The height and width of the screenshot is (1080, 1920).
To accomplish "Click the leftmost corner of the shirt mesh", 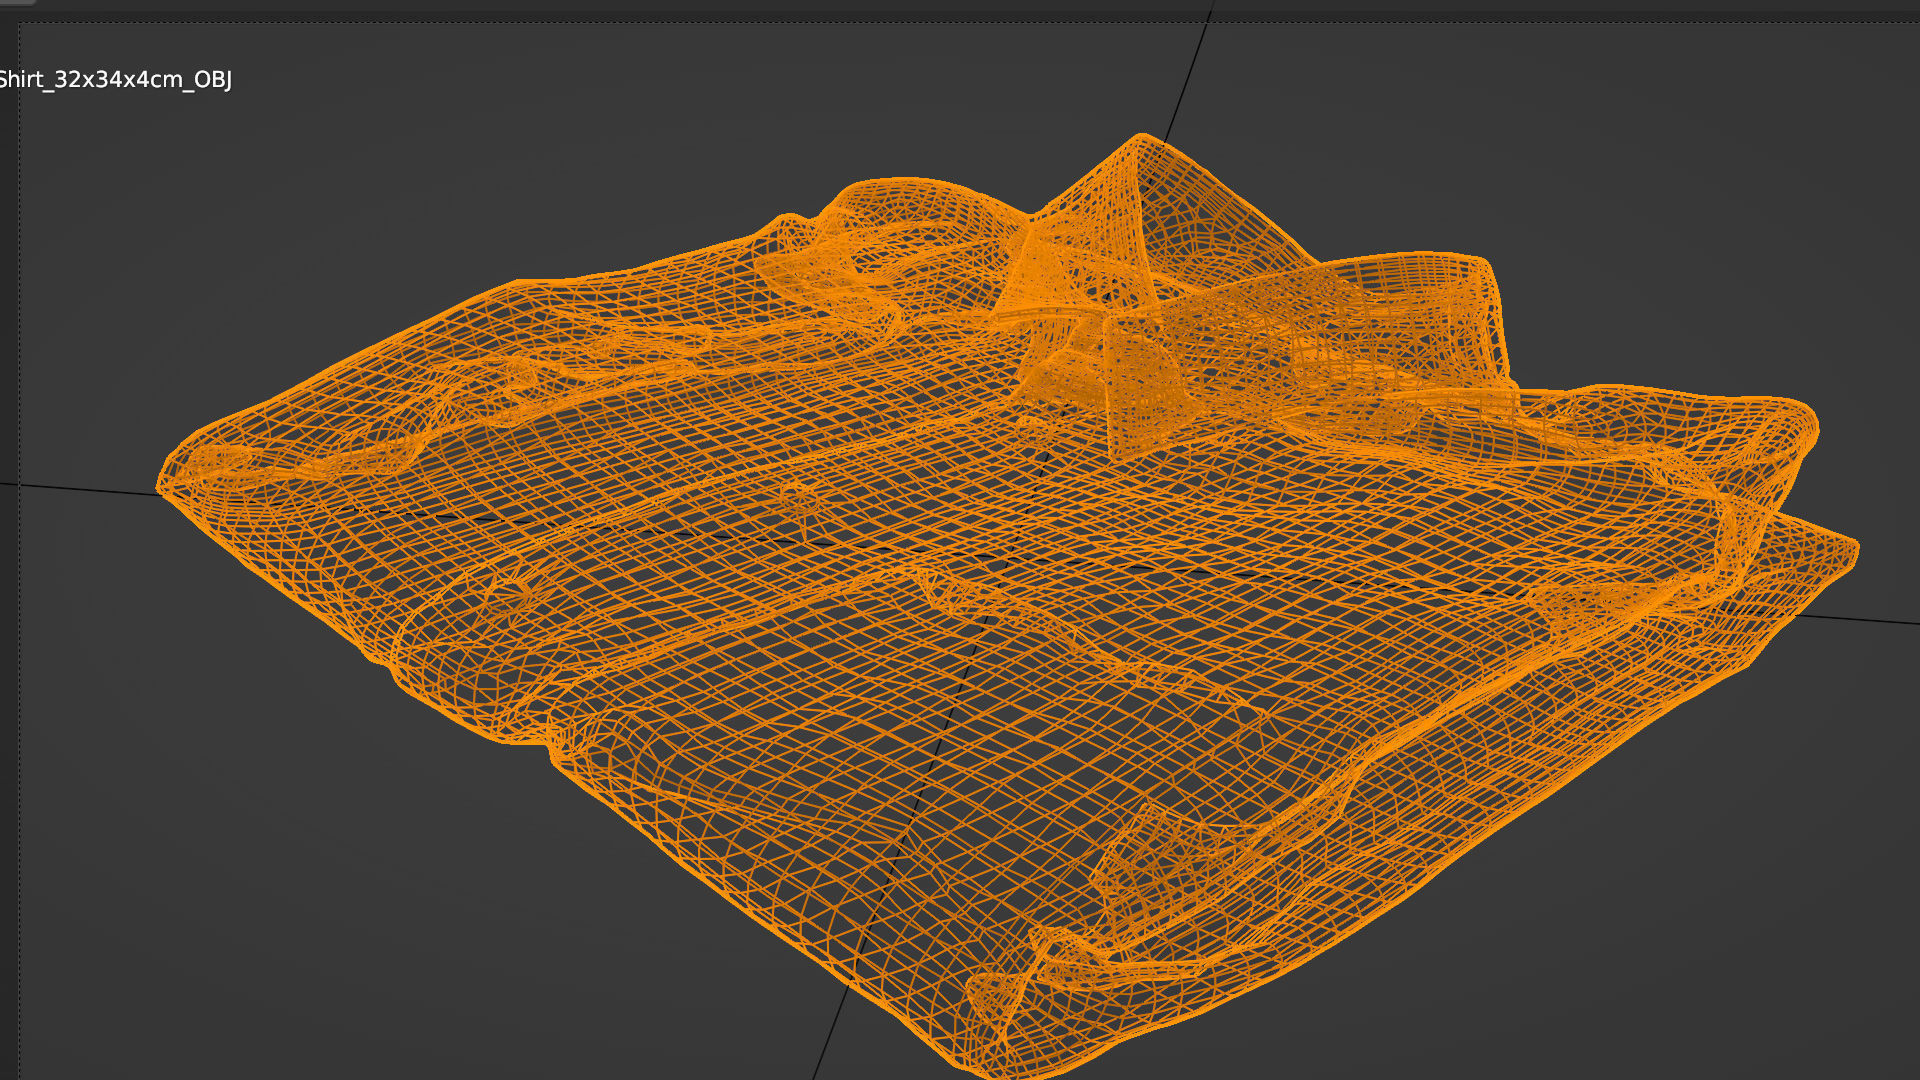I will click(163, 490).
